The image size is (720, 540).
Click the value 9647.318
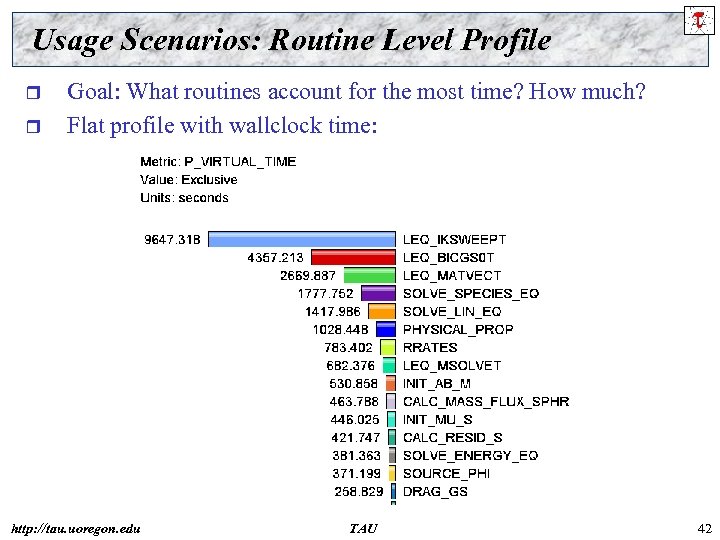(x=172, y=240)
